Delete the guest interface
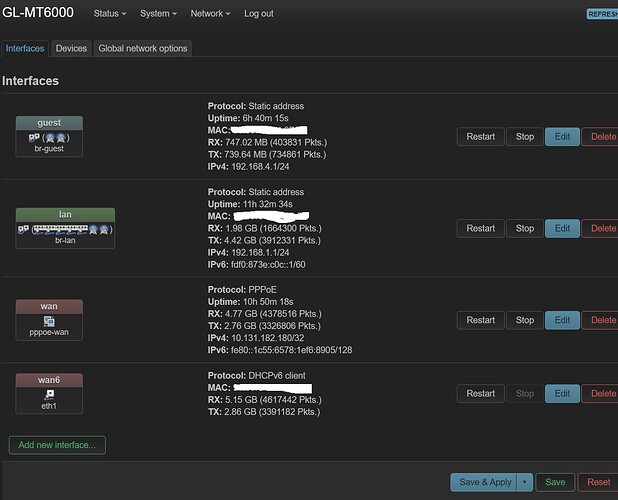This screenshot has width=618, height=500. (x=600, y=137)
